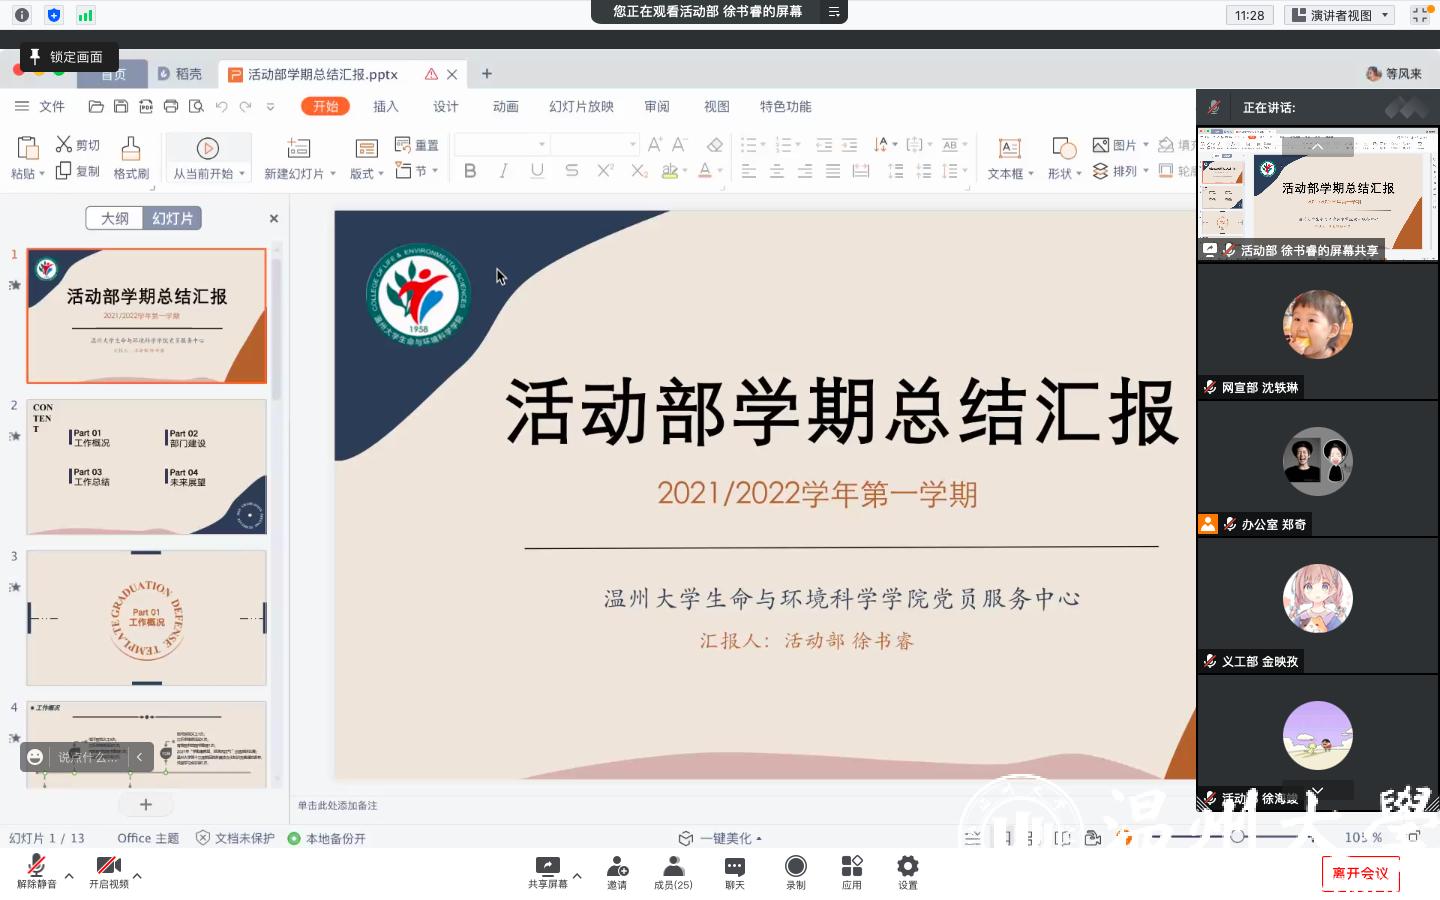Toggle 开启视频 camera button

pos(108,867)
